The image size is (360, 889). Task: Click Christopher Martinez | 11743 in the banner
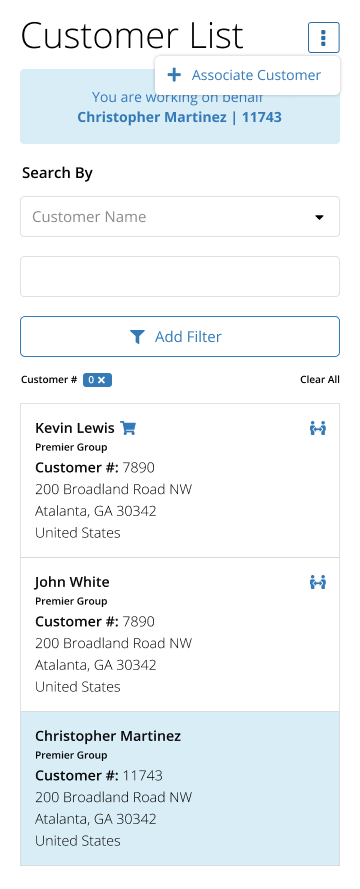(179, 117)
